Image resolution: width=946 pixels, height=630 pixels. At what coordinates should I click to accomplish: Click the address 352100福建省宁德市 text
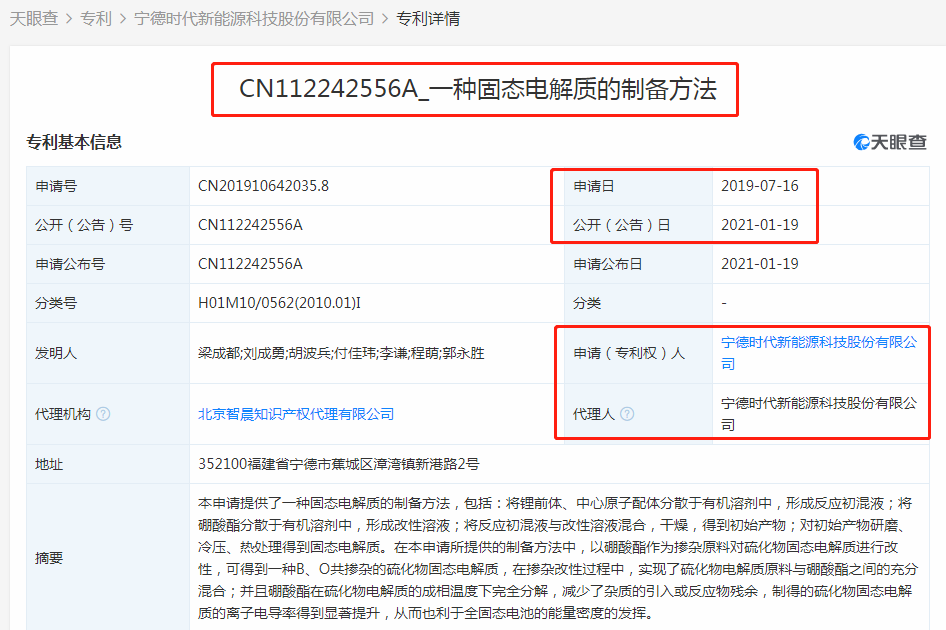(x=339, y=464)
